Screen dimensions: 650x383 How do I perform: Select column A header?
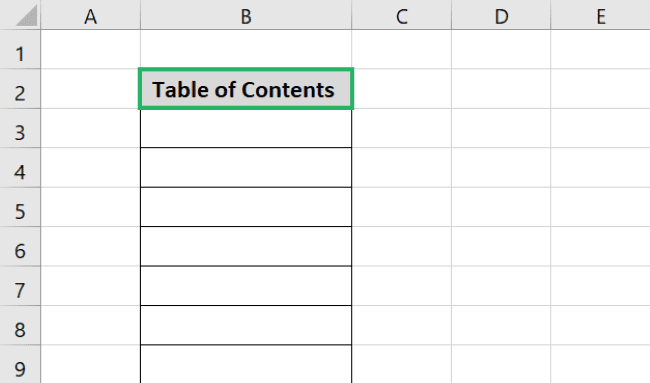90,15
